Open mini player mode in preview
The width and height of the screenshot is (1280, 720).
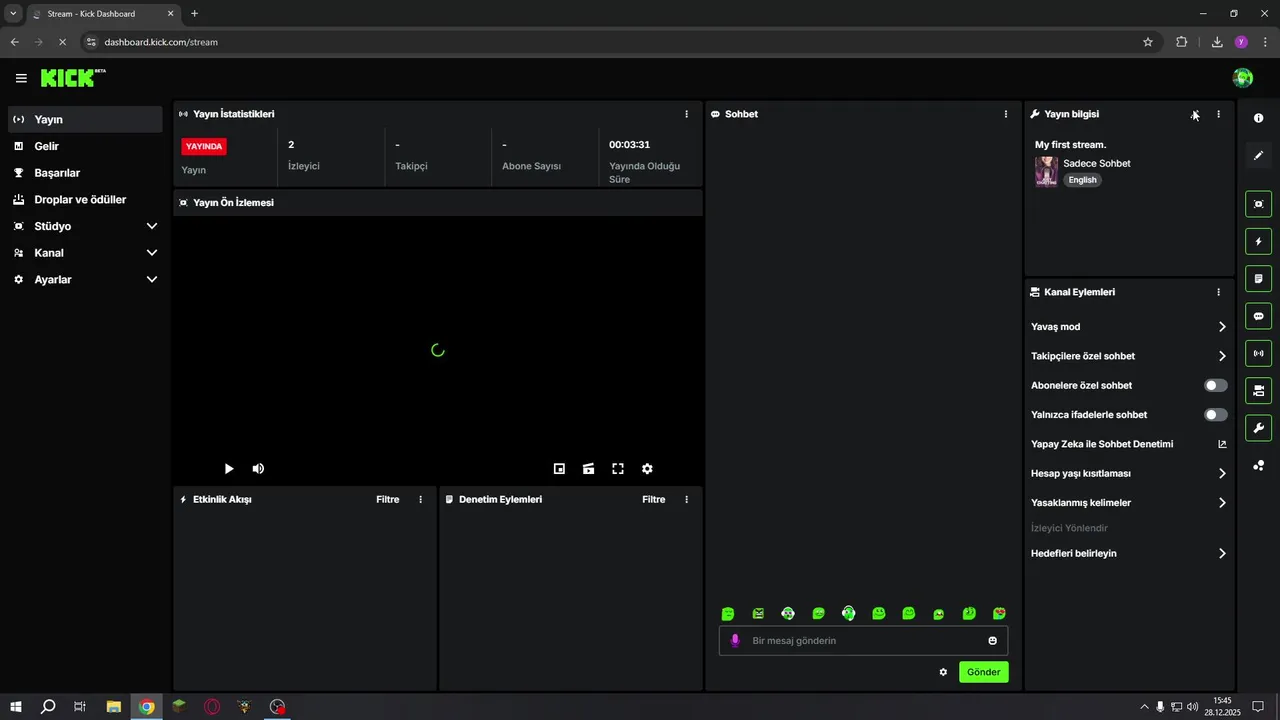[559, 468]
